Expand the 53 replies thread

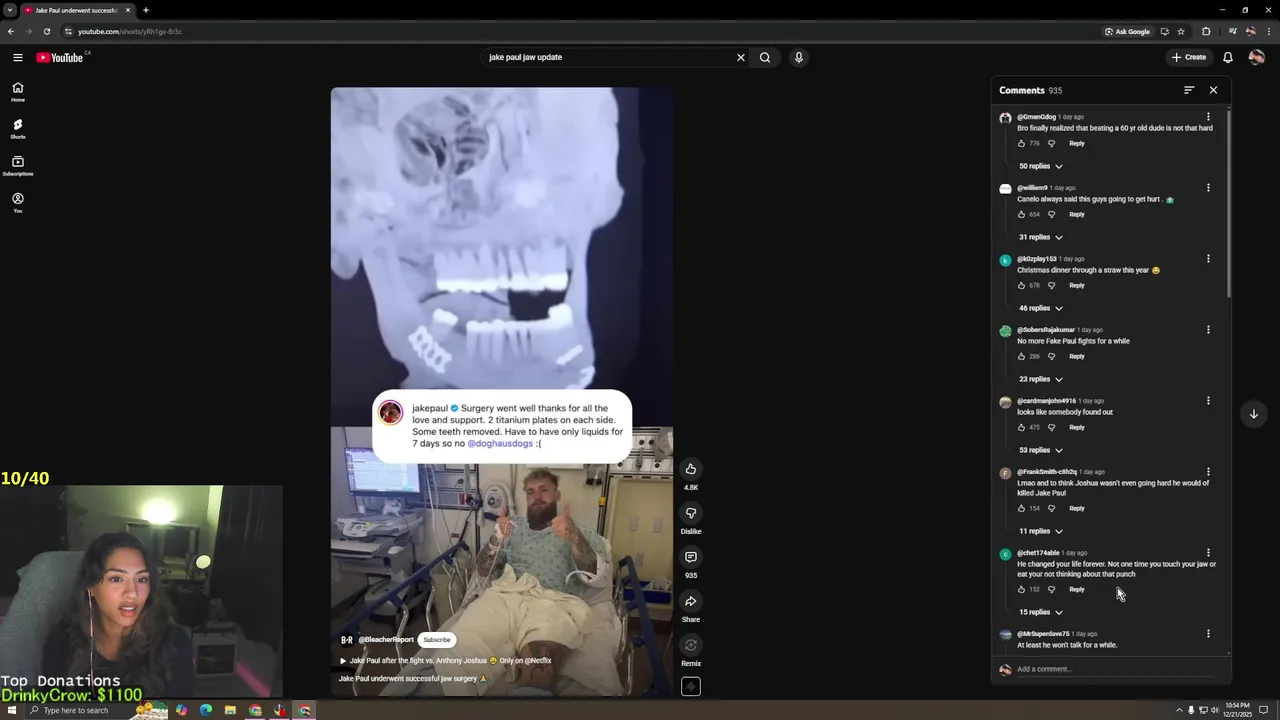[1041, 450]
